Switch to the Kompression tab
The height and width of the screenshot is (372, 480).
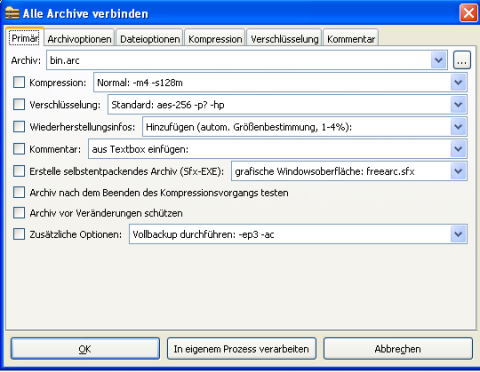coord(215,39)
